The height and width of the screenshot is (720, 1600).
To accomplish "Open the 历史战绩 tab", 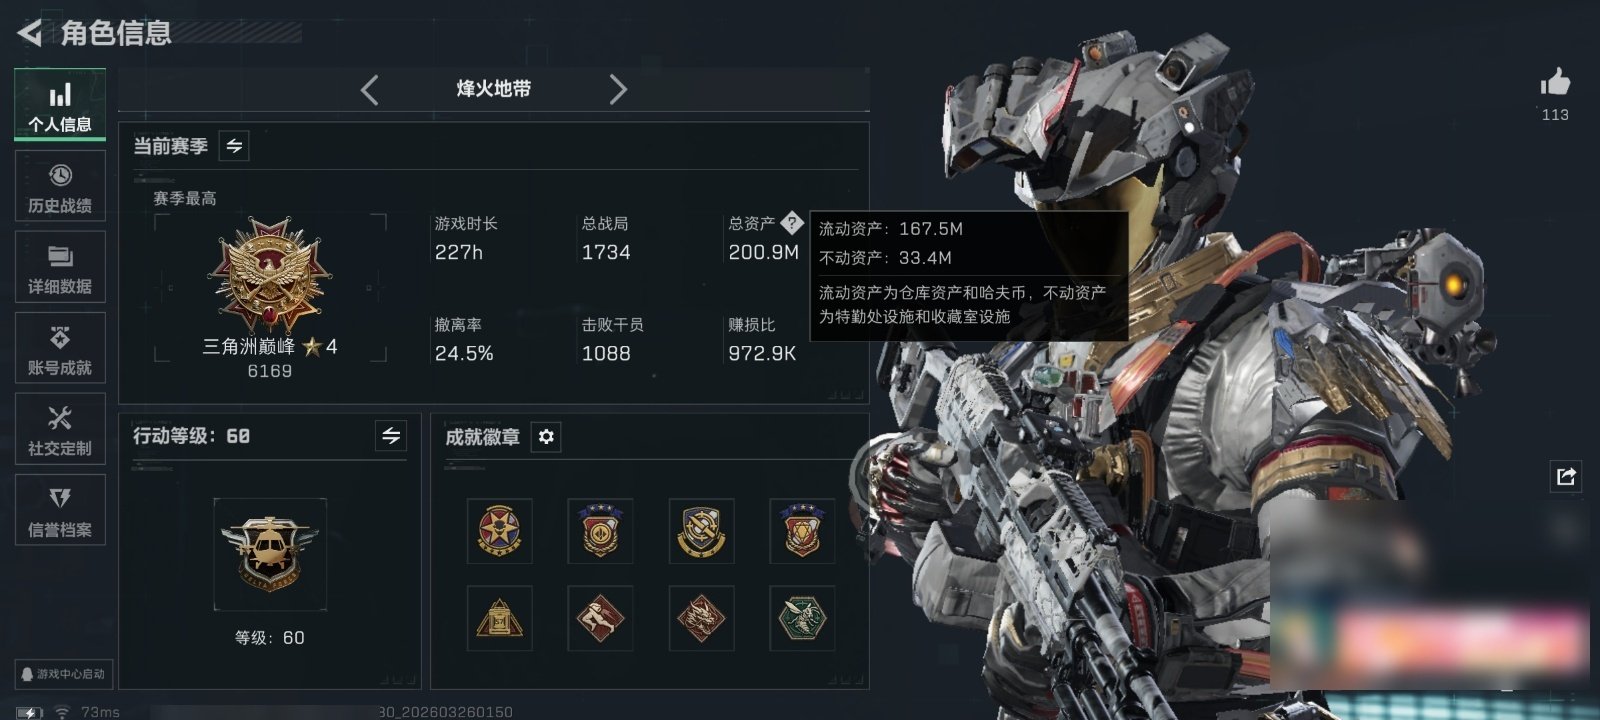I will tap(60, 186).
